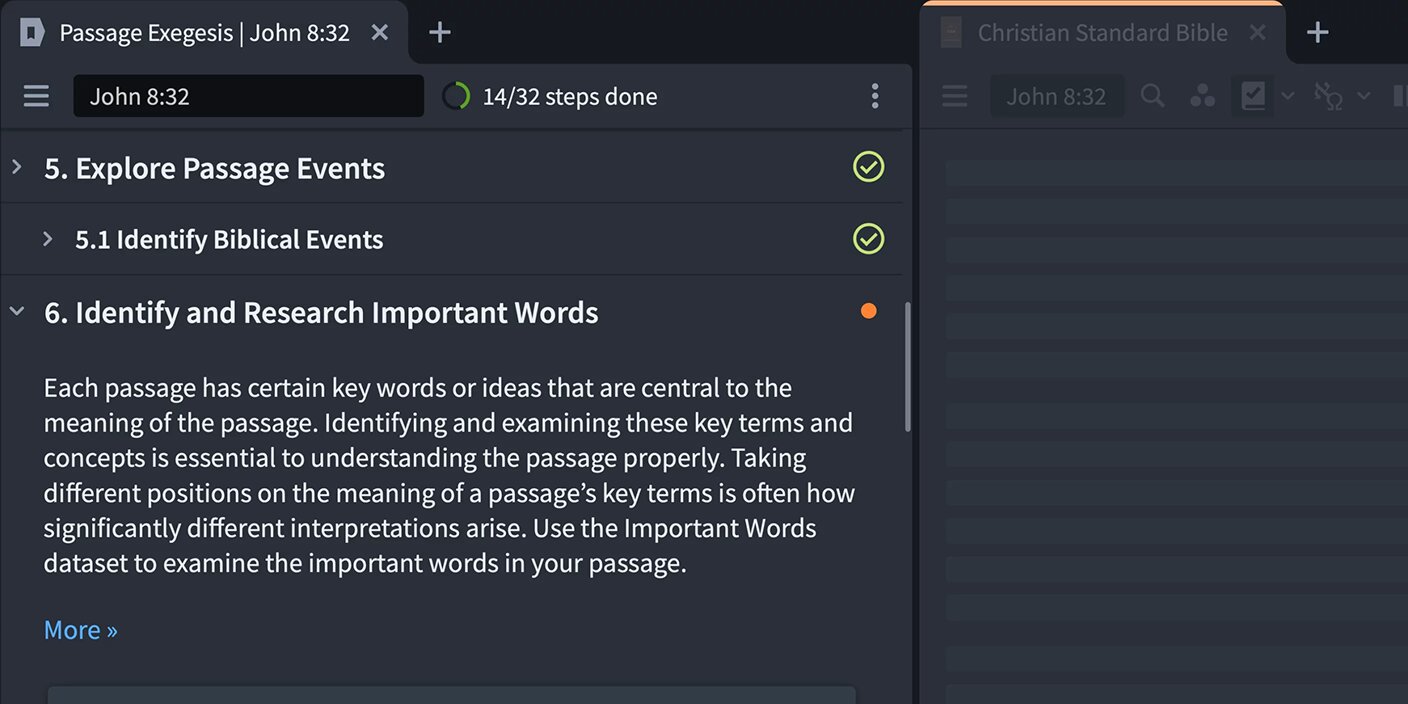Click the More » link
1408x704 pixels.
pyautogui.click(x=81, y=630)
